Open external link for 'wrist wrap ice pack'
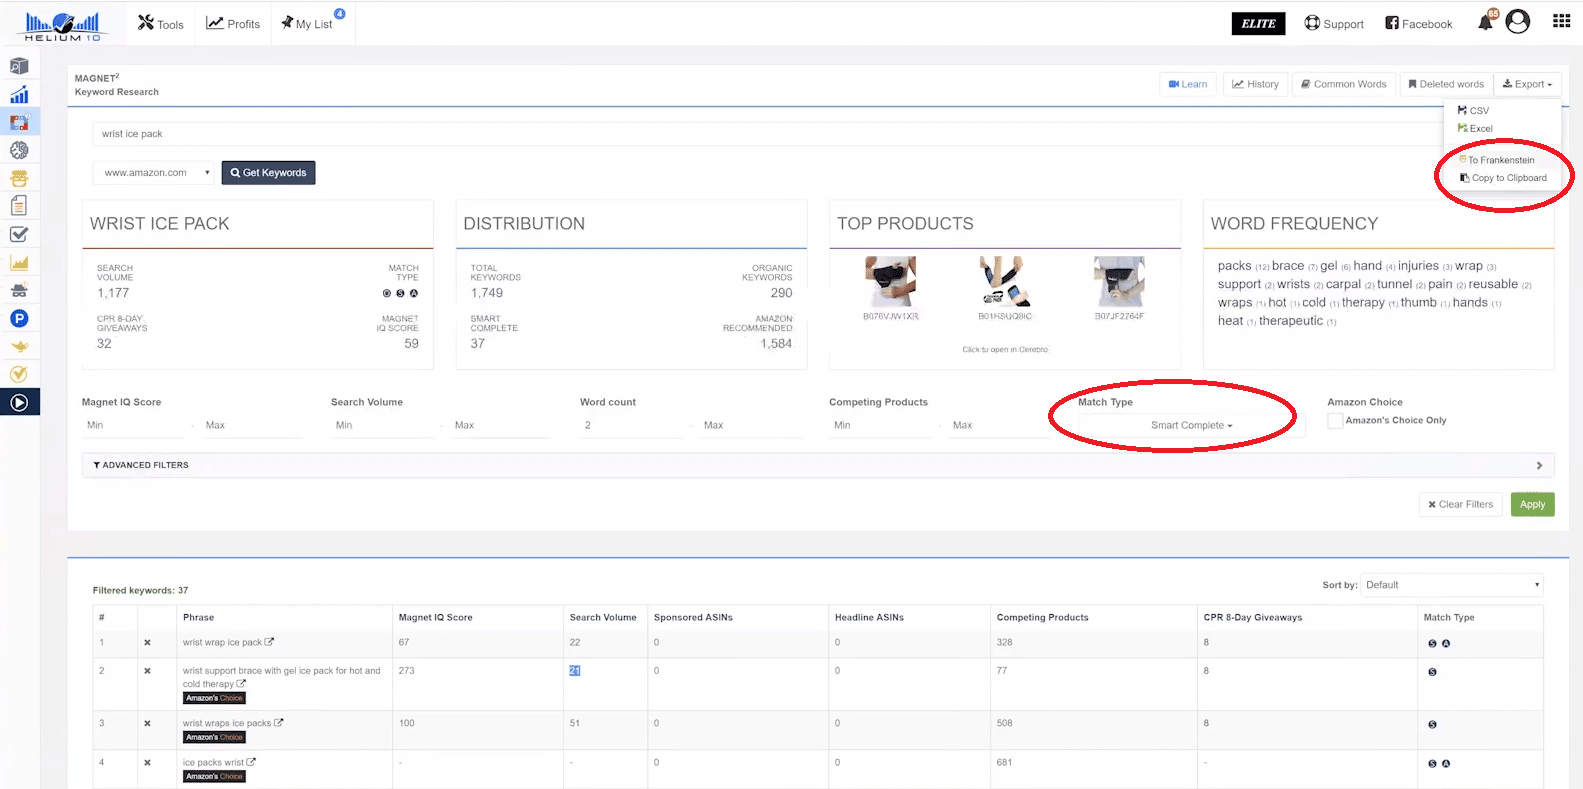The width and height of the screenshot is (1583, 789). [x=269, y=642]
